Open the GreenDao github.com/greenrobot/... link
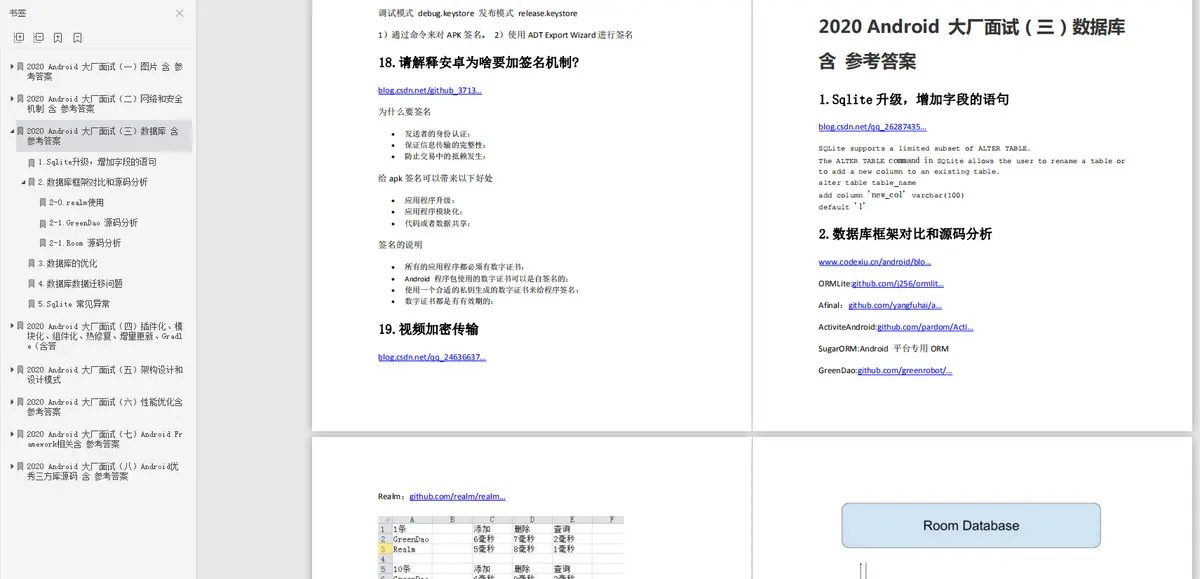The height and width of the screenshot is (579, 1200). coord(905,371)
